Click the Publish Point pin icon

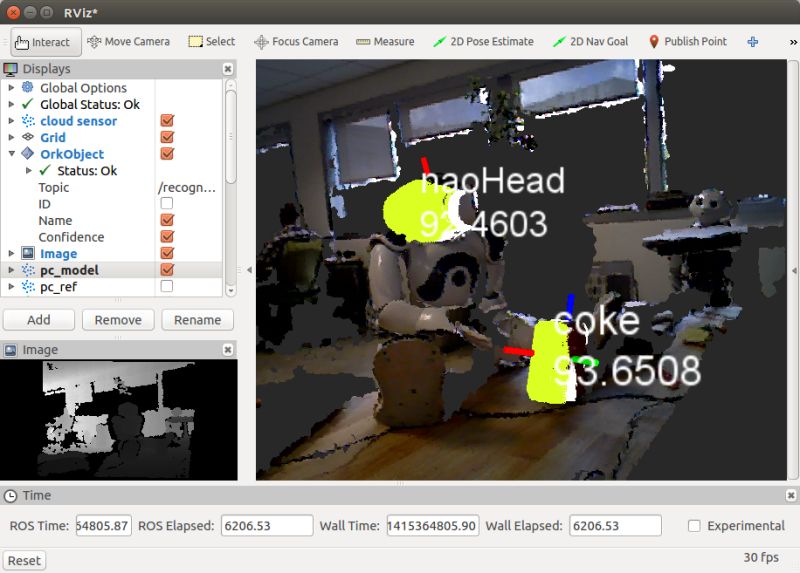(x=654, y=42)
